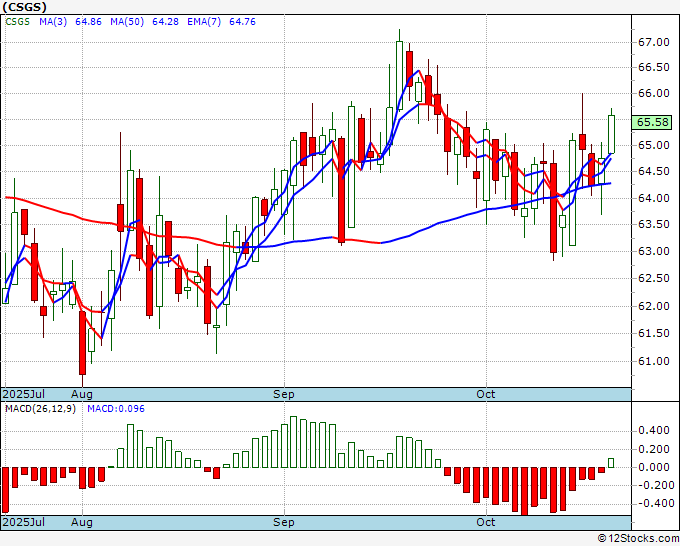Click the green 65.58 current price tag
The height and width of the screenshot is (546, 680).
pyautogui.click(x=652, y=122)
